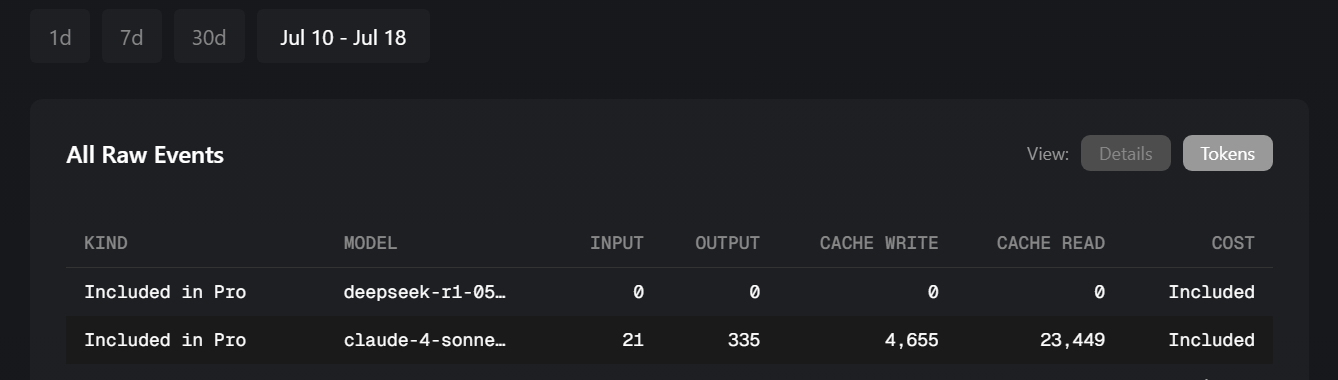The width and height of the screenshot is (1338, 380).
Task: Click Included cost in claude row
Action: pyautogui.click(x=1212, y=340)
